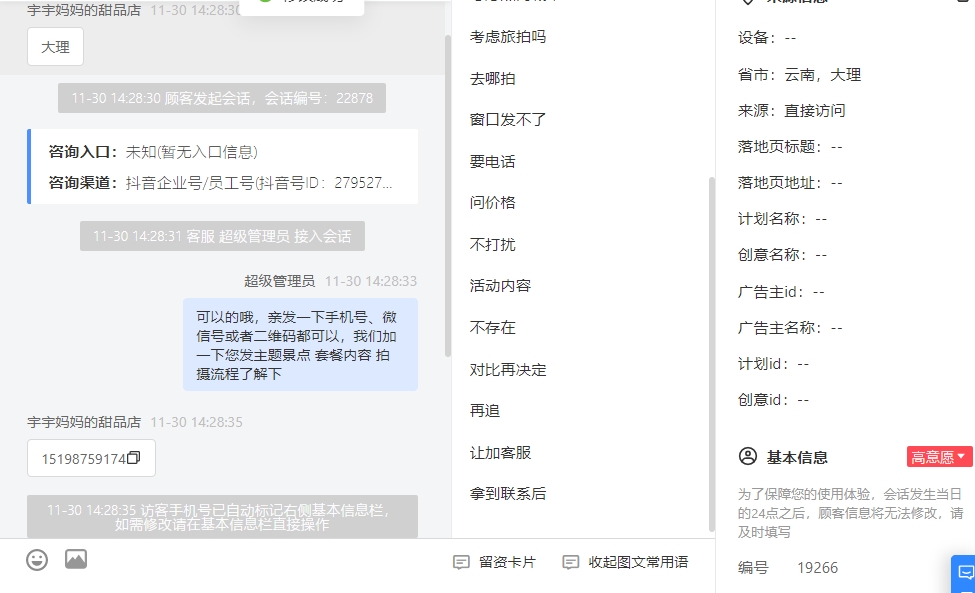Select quick reply 去哪拍
975x593 pixels.
pyautogui.click(x=492, y=79)
